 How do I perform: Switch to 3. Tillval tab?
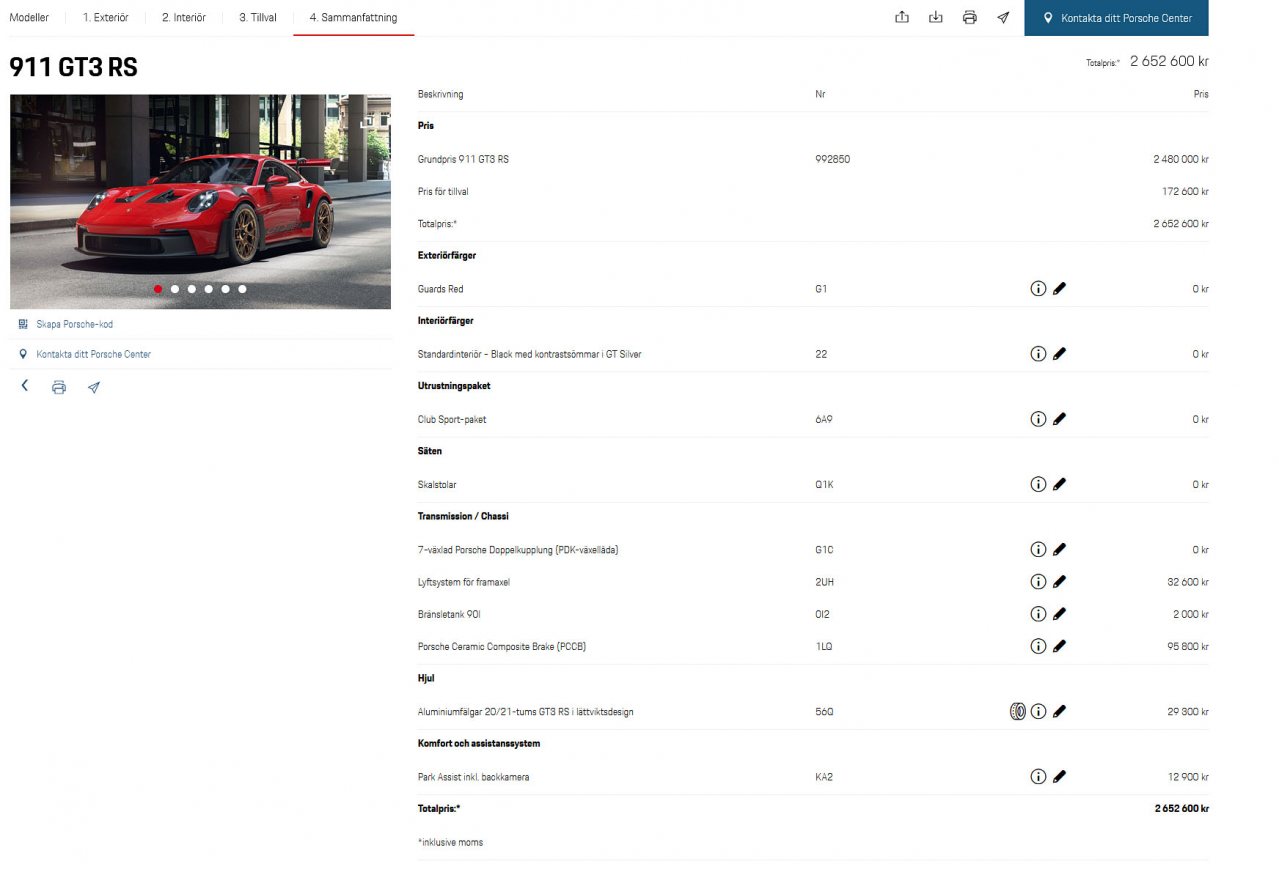[258, 18]
